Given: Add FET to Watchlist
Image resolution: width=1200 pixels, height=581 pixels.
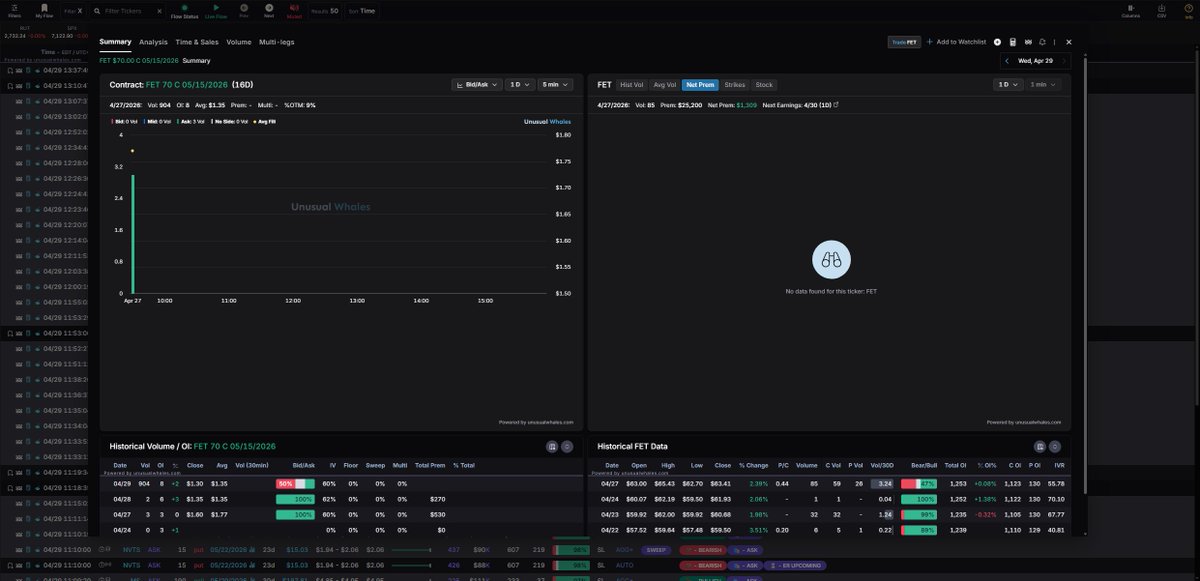Looking at the screenshot, I should click(957, 42).
